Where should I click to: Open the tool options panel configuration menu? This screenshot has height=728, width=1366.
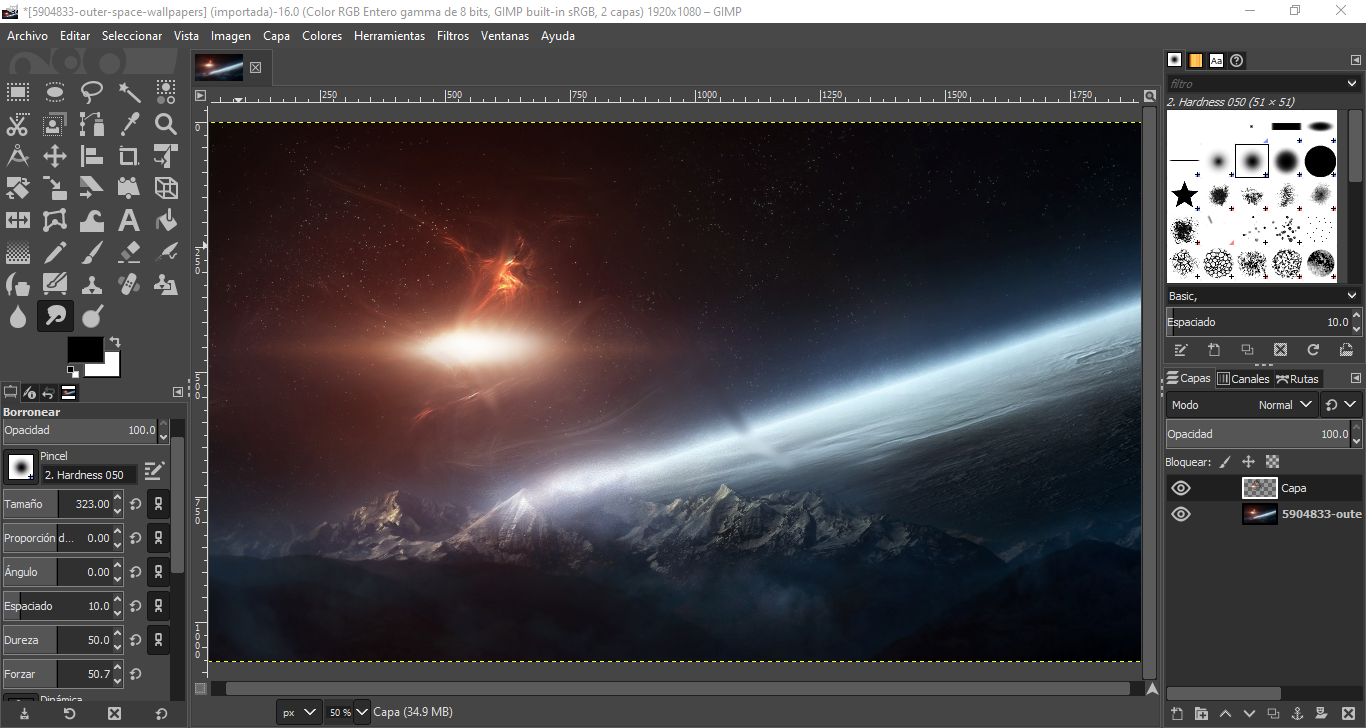(x=178, y=392)
